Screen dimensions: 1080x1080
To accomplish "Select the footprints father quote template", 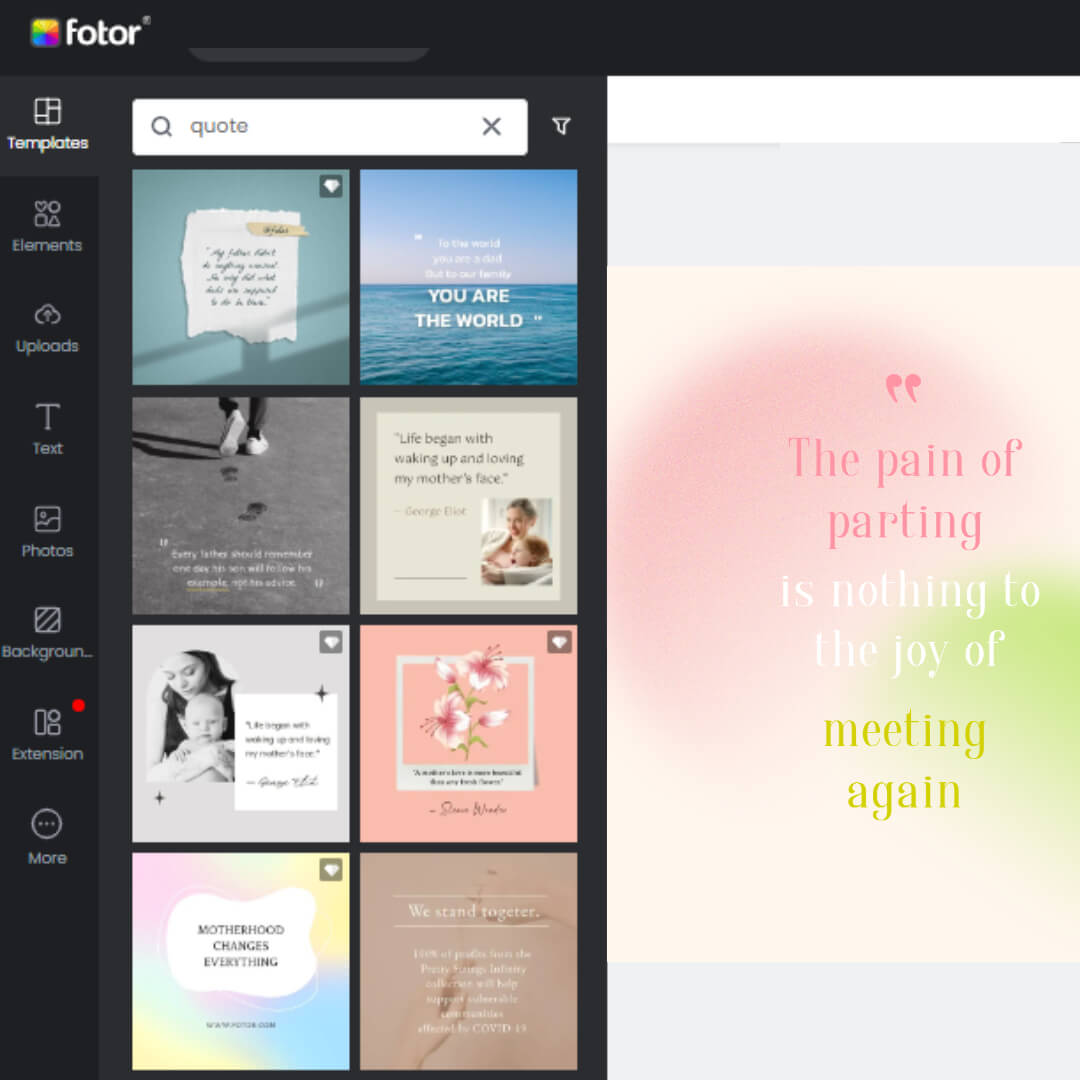I will tap(241, 505).
